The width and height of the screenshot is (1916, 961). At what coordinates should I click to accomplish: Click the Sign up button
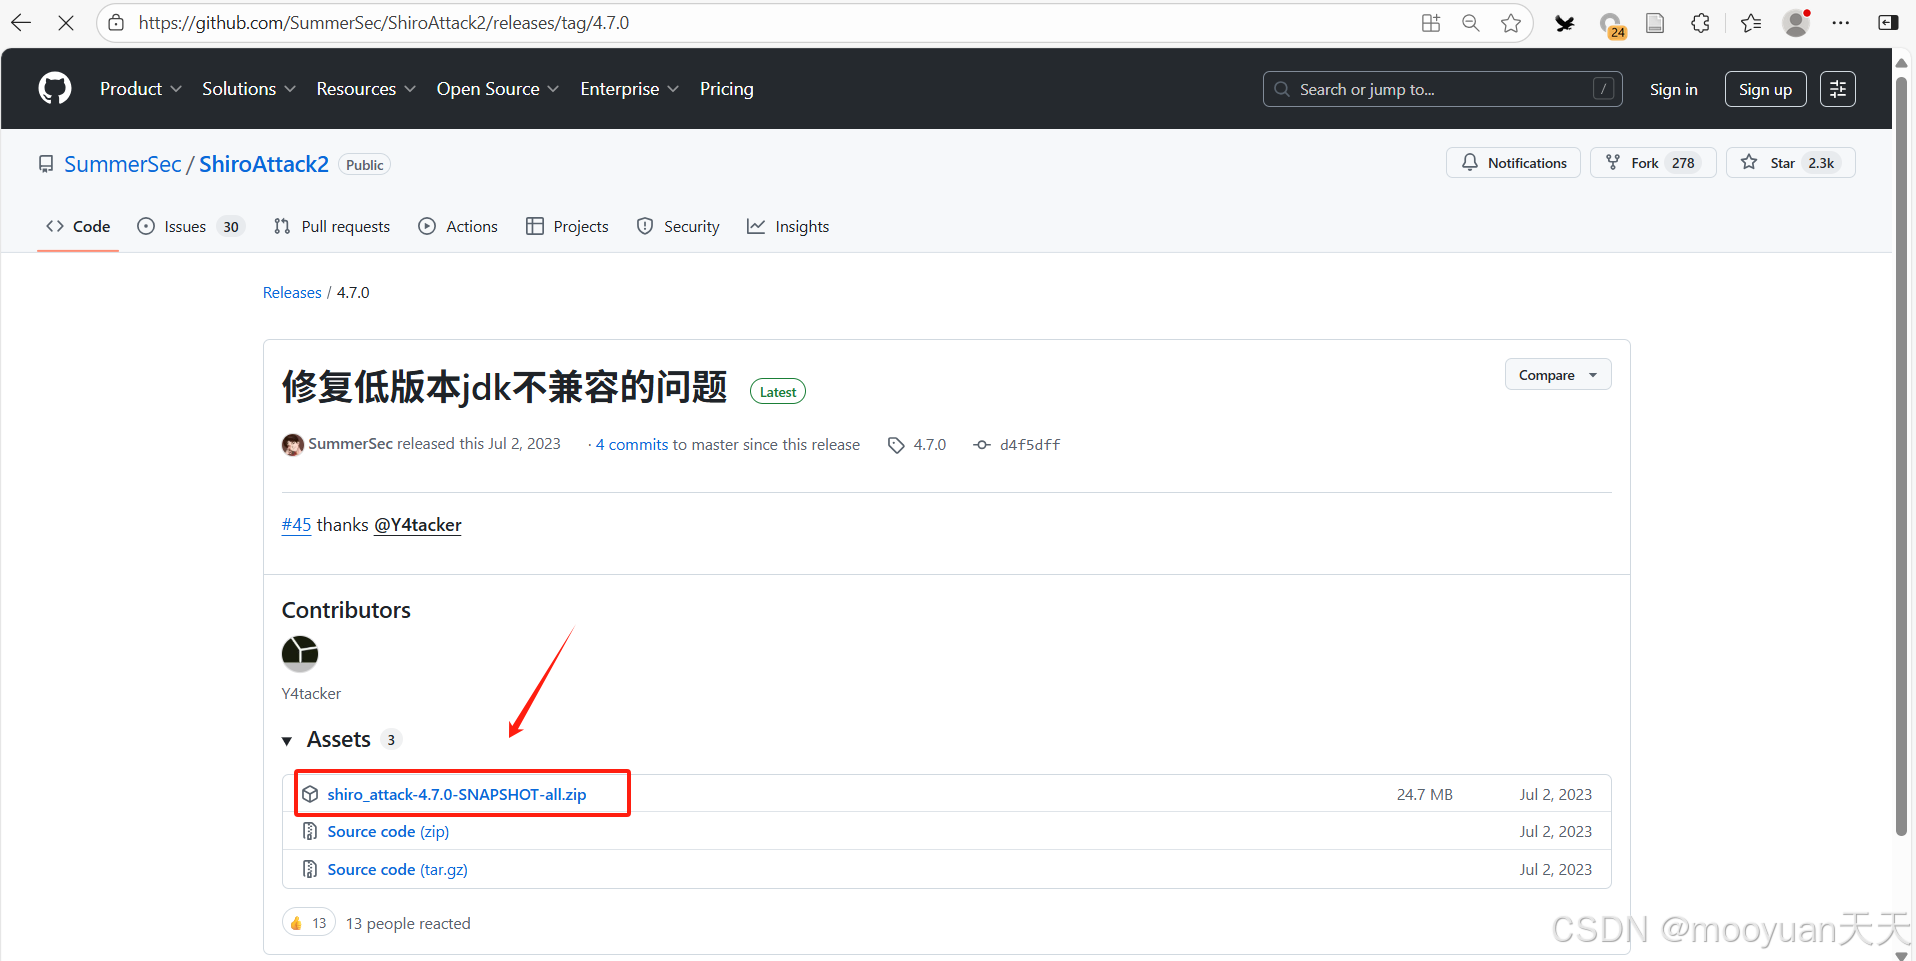click(1765, 89)
